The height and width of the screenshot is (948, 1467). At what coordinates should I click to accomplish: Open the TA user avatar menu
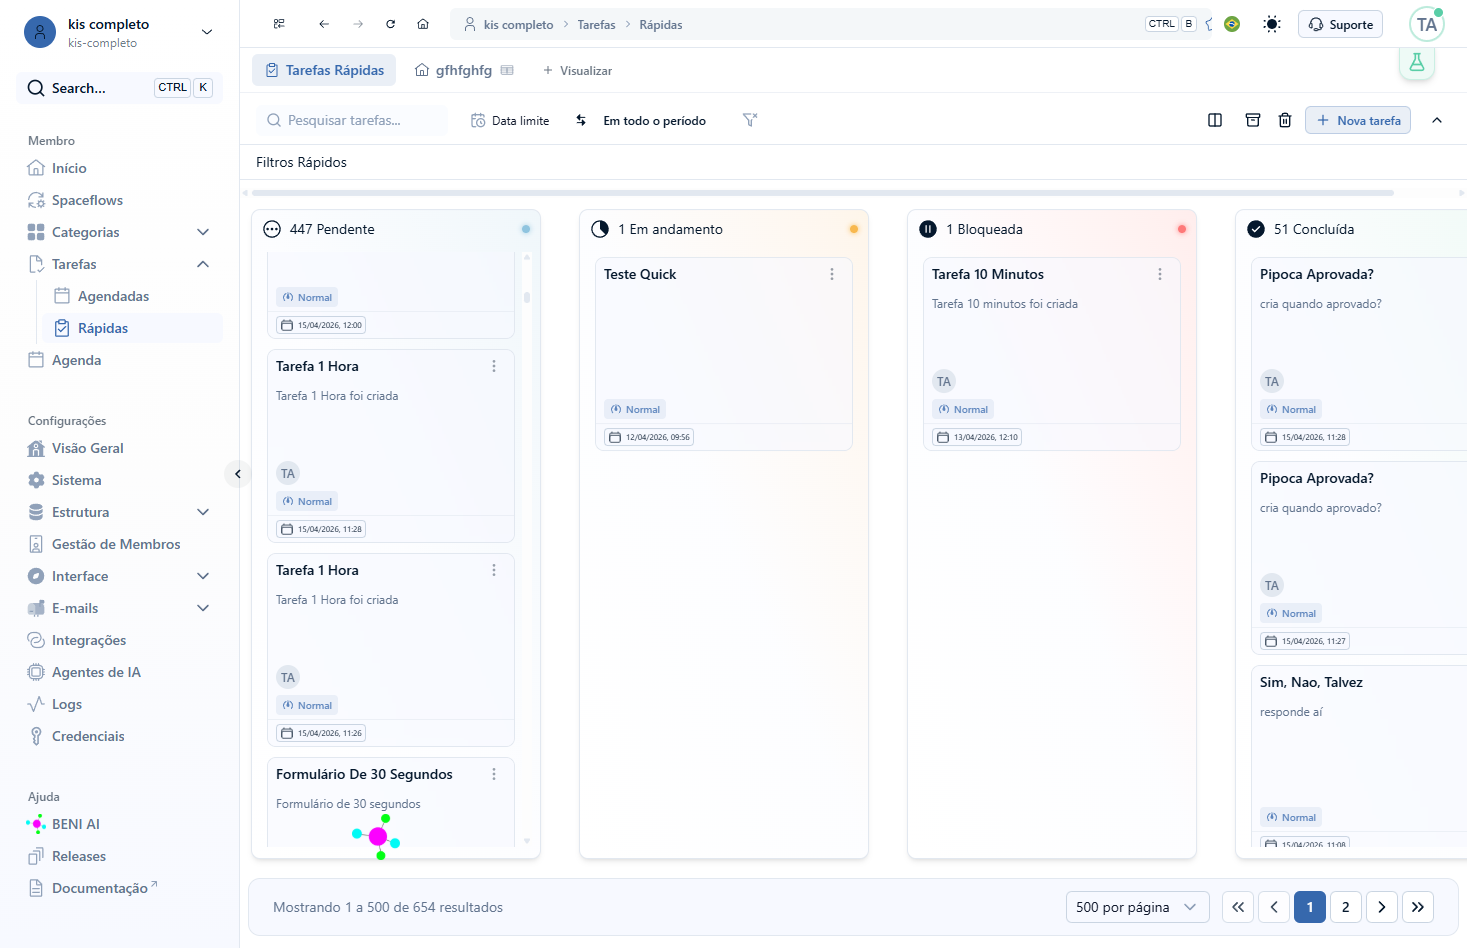coord(1427,24)
